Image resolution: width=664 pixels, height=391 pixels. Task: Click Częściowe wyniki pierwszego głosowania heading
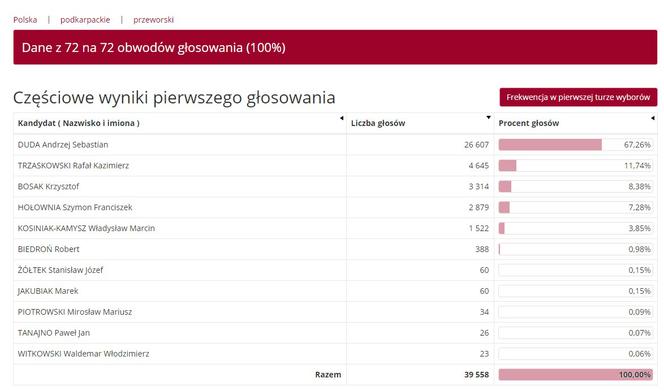pos(174,97)
